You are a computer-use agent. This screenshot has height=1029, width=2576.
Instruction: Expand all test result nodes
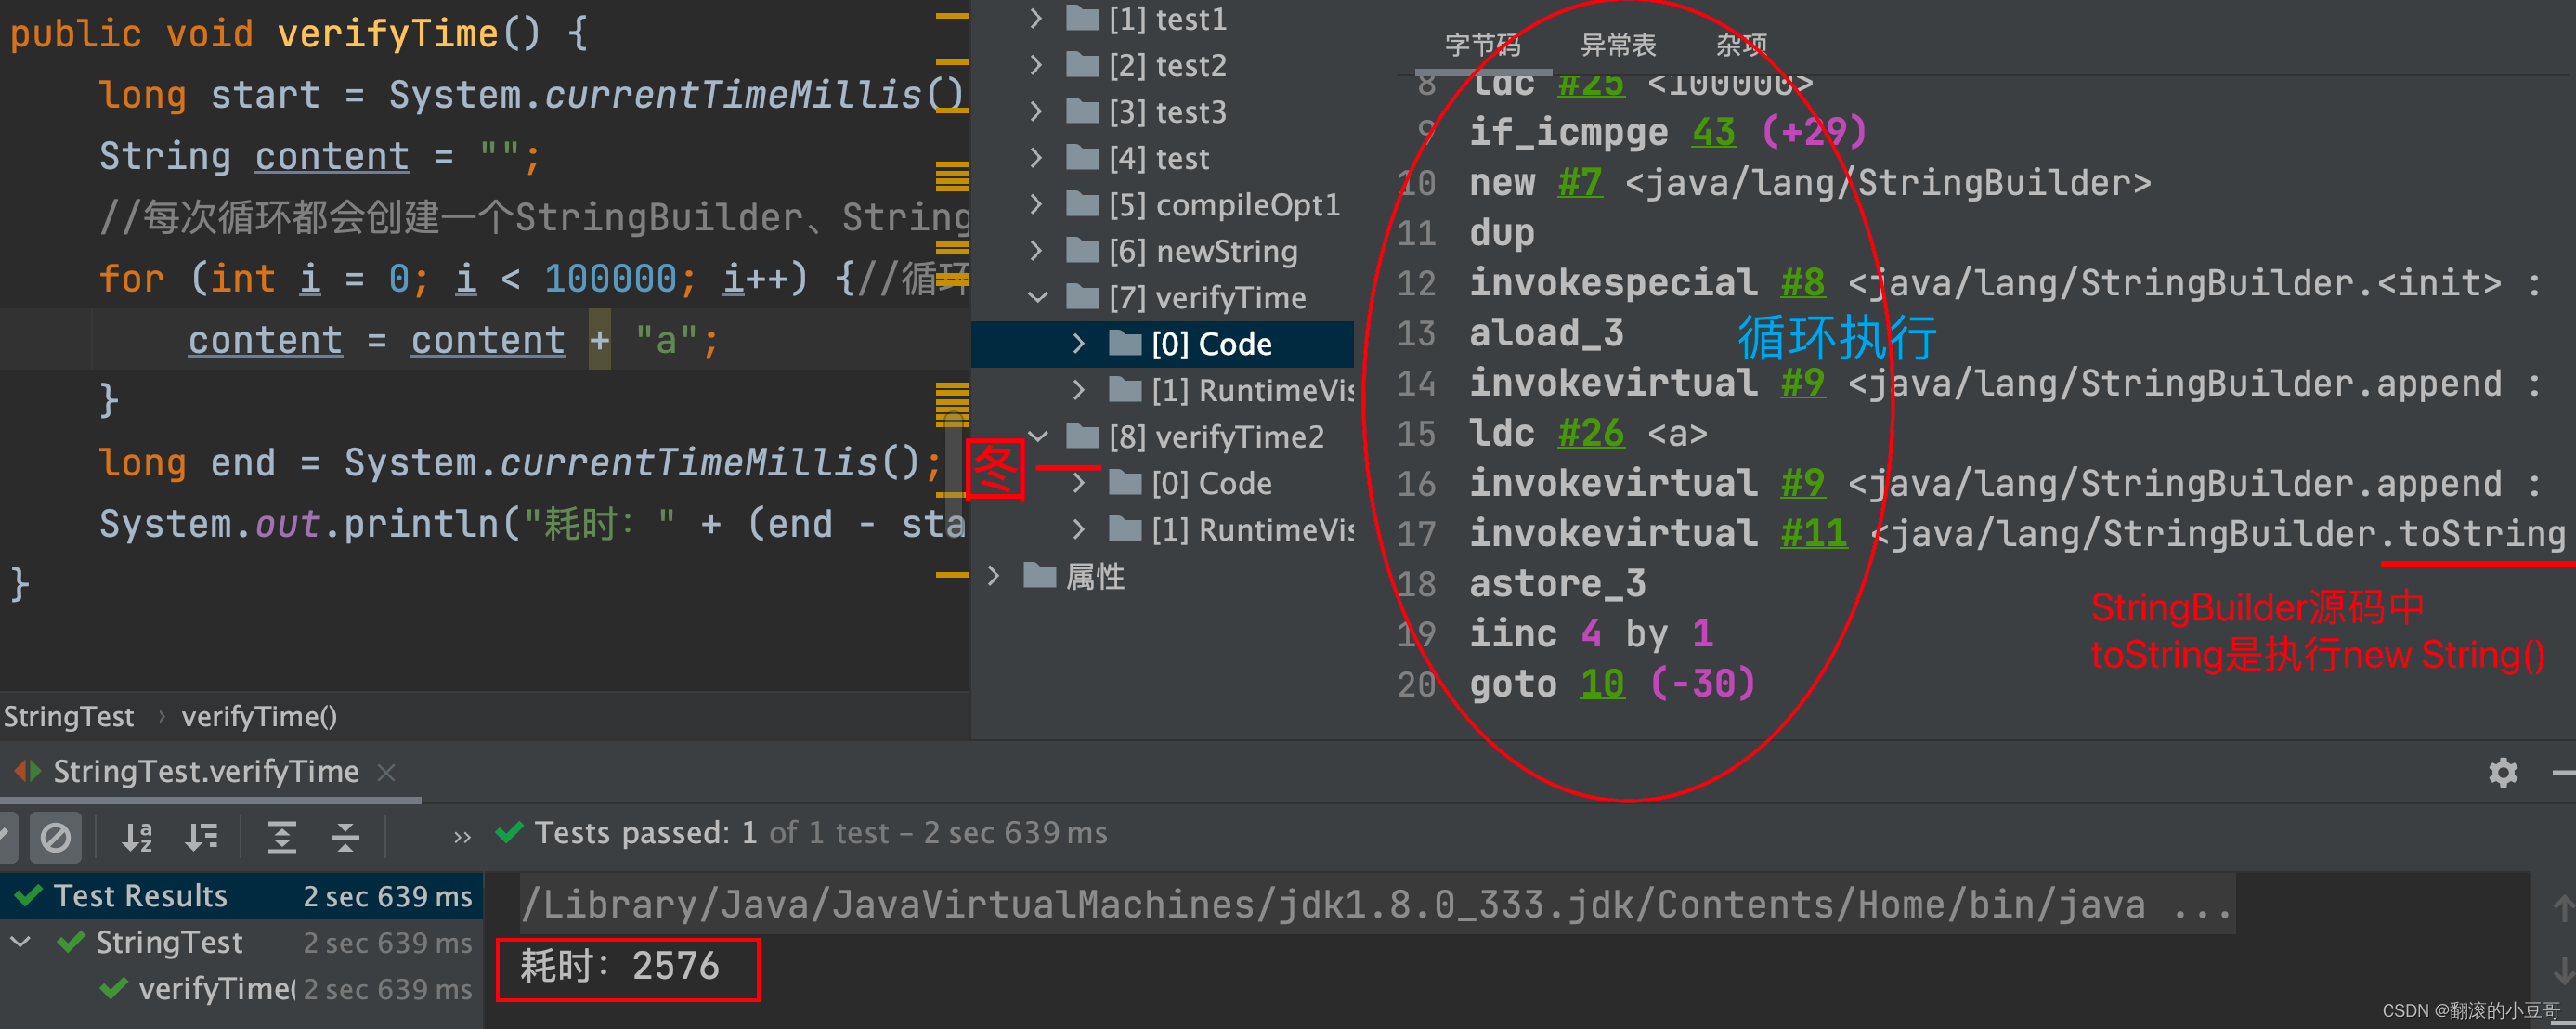282,837
